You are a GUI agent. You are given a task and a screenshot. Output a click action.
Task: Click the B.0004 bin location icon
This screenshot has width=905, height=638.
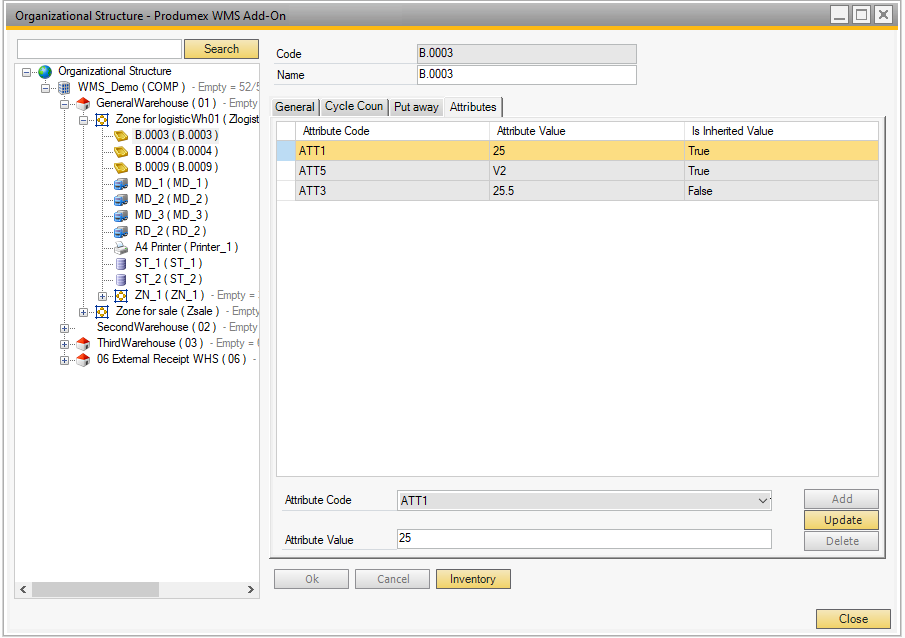(x=121, y=151)
